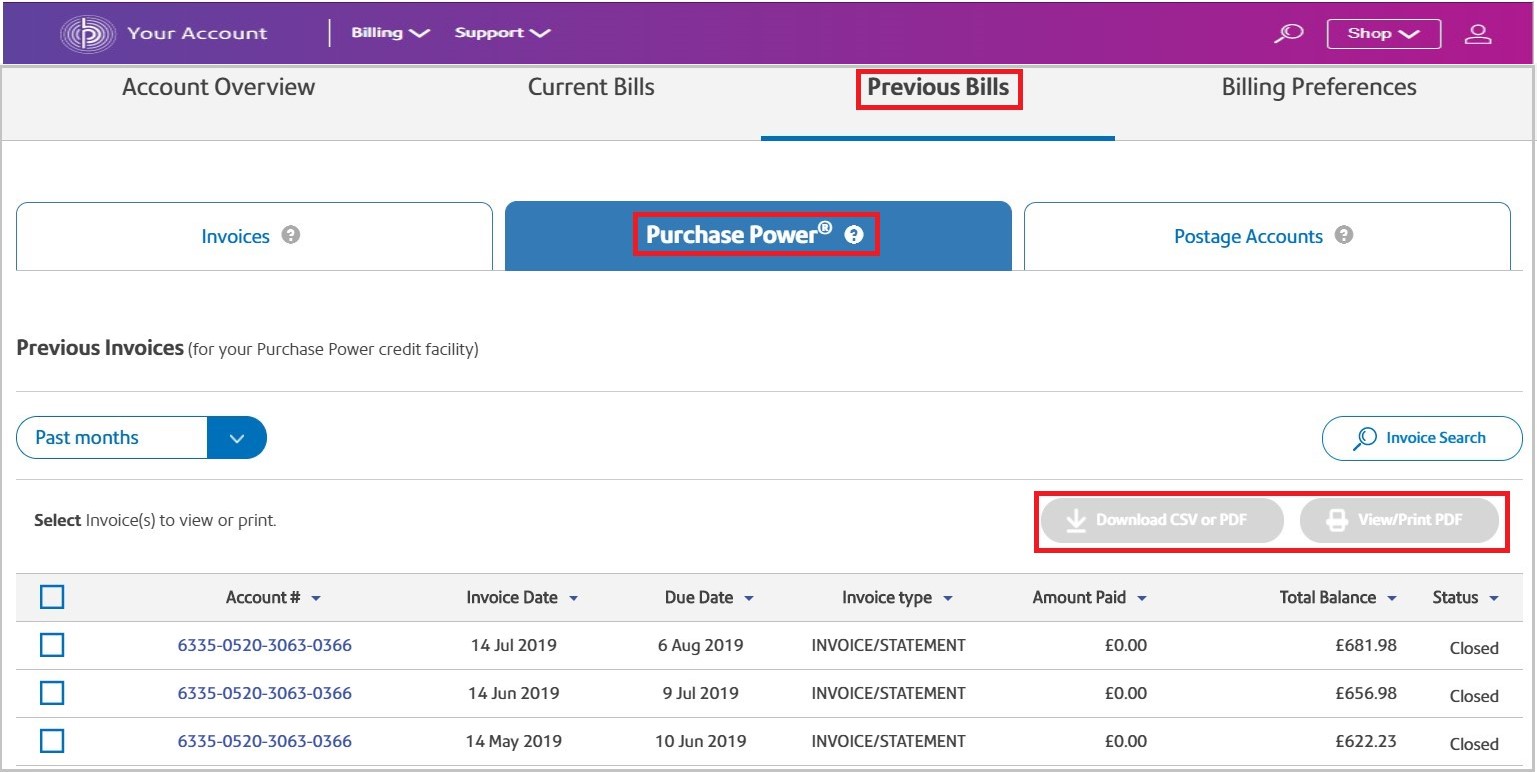This screenshot has width=1537, height=772.
Task: Click help icon beside Purchase Power
Action: (x=853, y=235)
